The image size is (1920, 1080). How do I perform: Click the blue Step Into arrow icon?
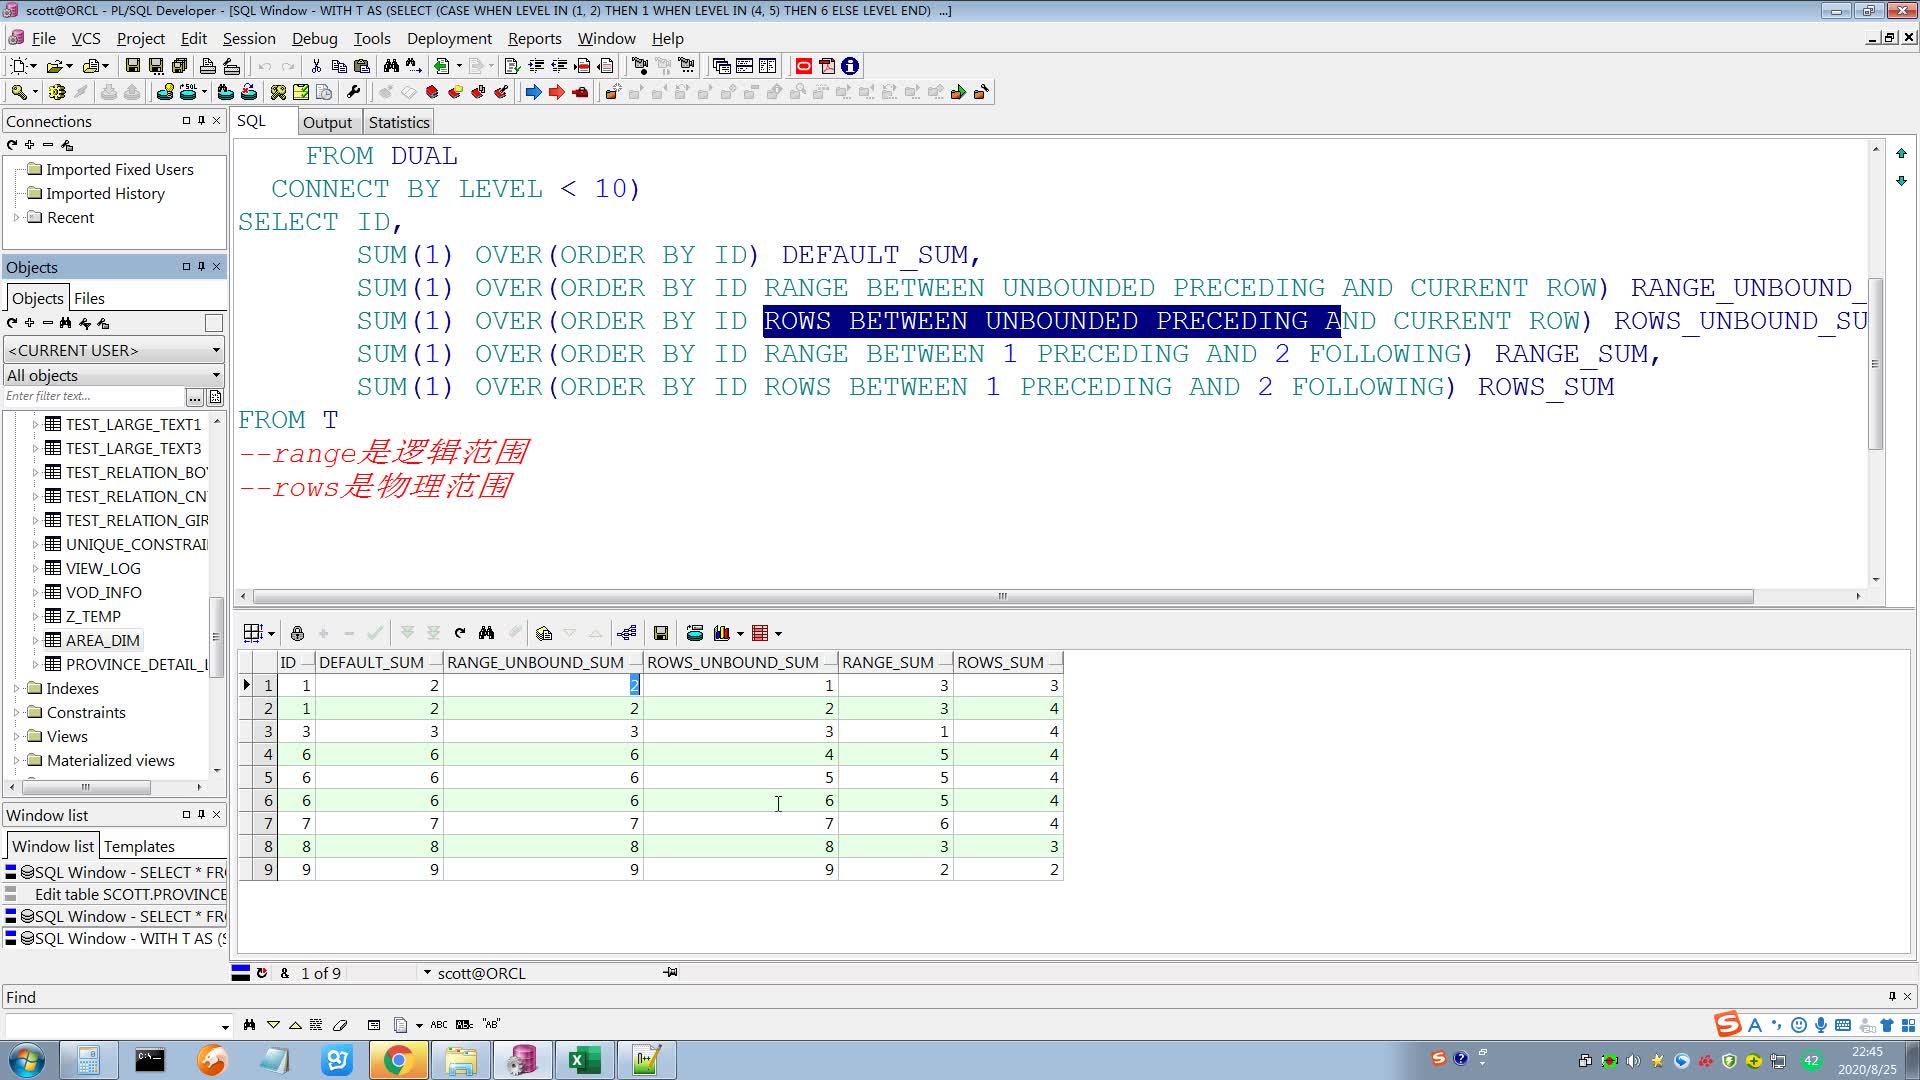pyautogui.click(x=533, y=92)
